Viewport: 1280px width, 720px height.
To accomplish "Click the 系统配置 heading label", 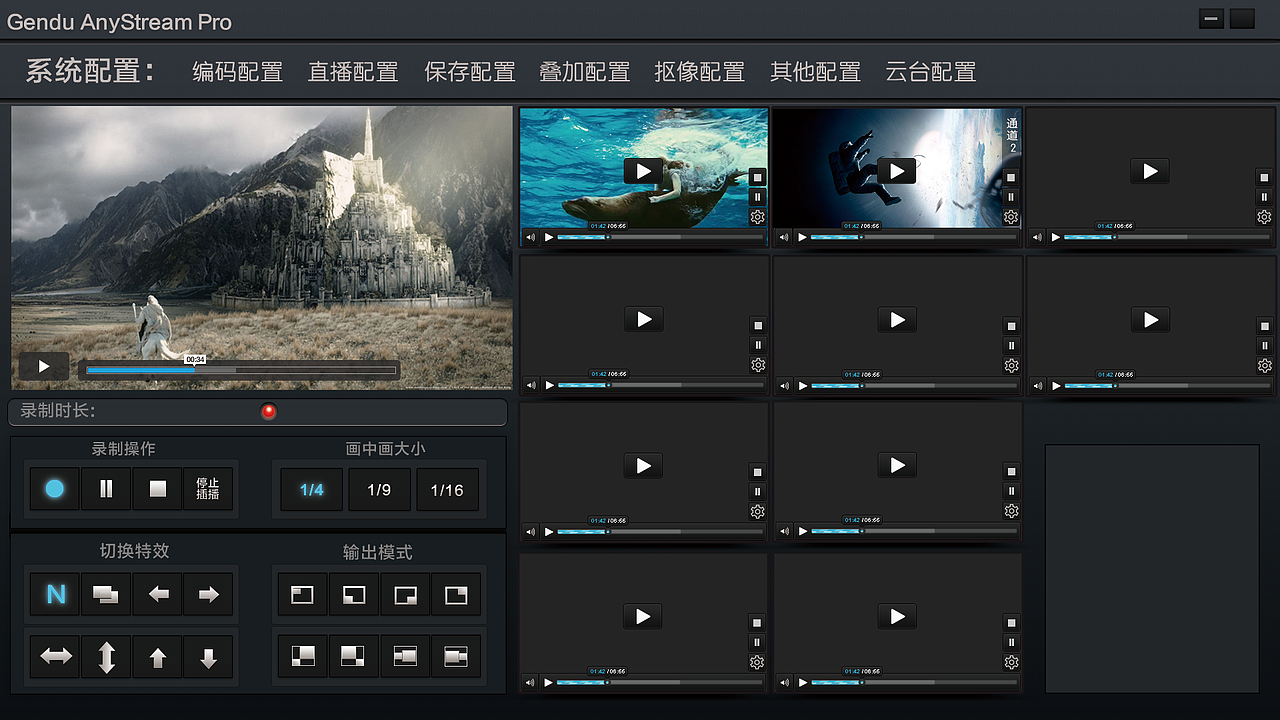I will click(x=90, y=71).
